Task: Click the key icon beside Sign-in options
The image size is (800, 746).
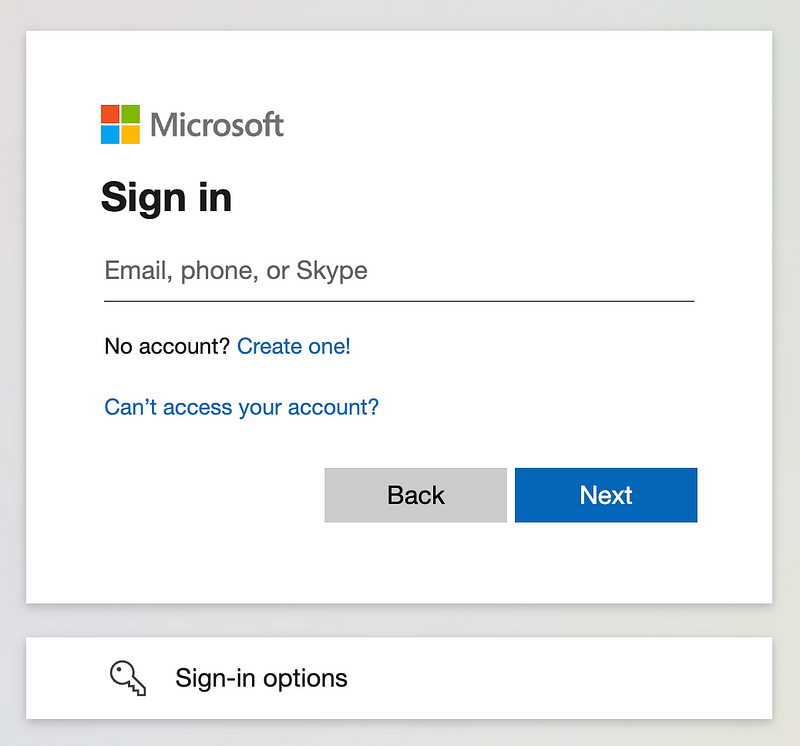Action: (x=128, y=678)
